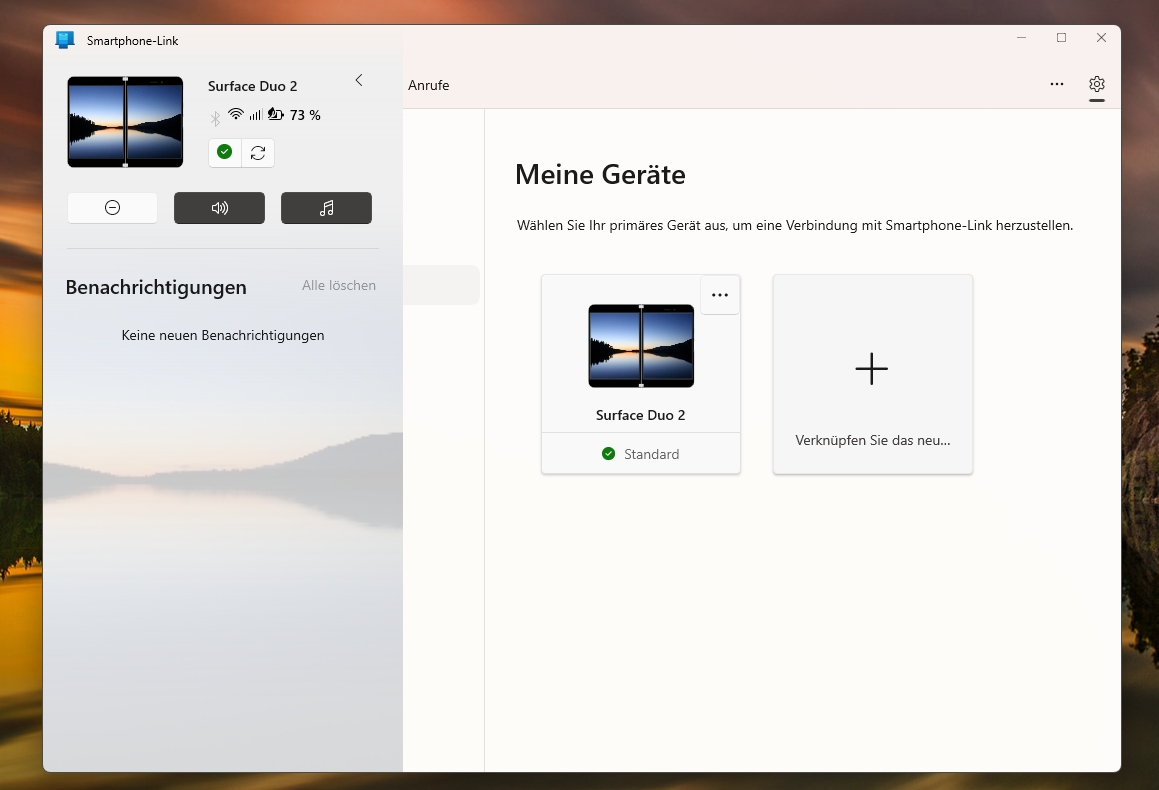Viewport: 1159px width, 790px height.
Task: Maximize the Smartphone-Link window
Action: coord(1061,38)
